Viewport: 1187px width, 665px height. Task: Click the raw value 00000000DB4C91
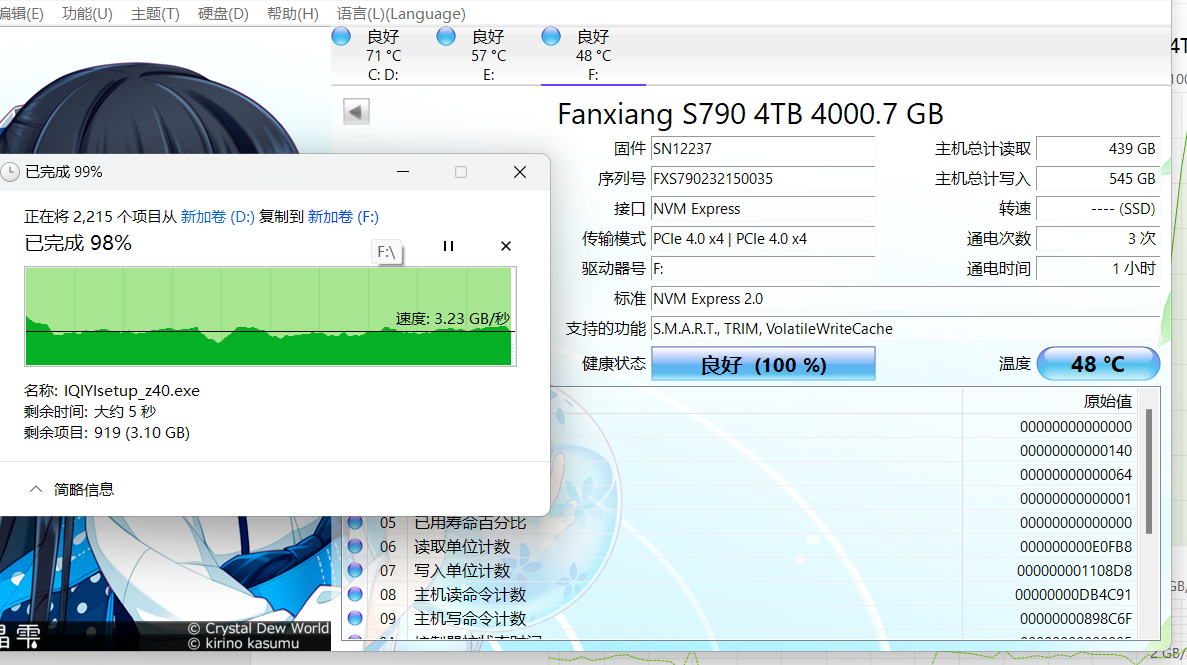pyautogui.click(x=1073, y=595)
